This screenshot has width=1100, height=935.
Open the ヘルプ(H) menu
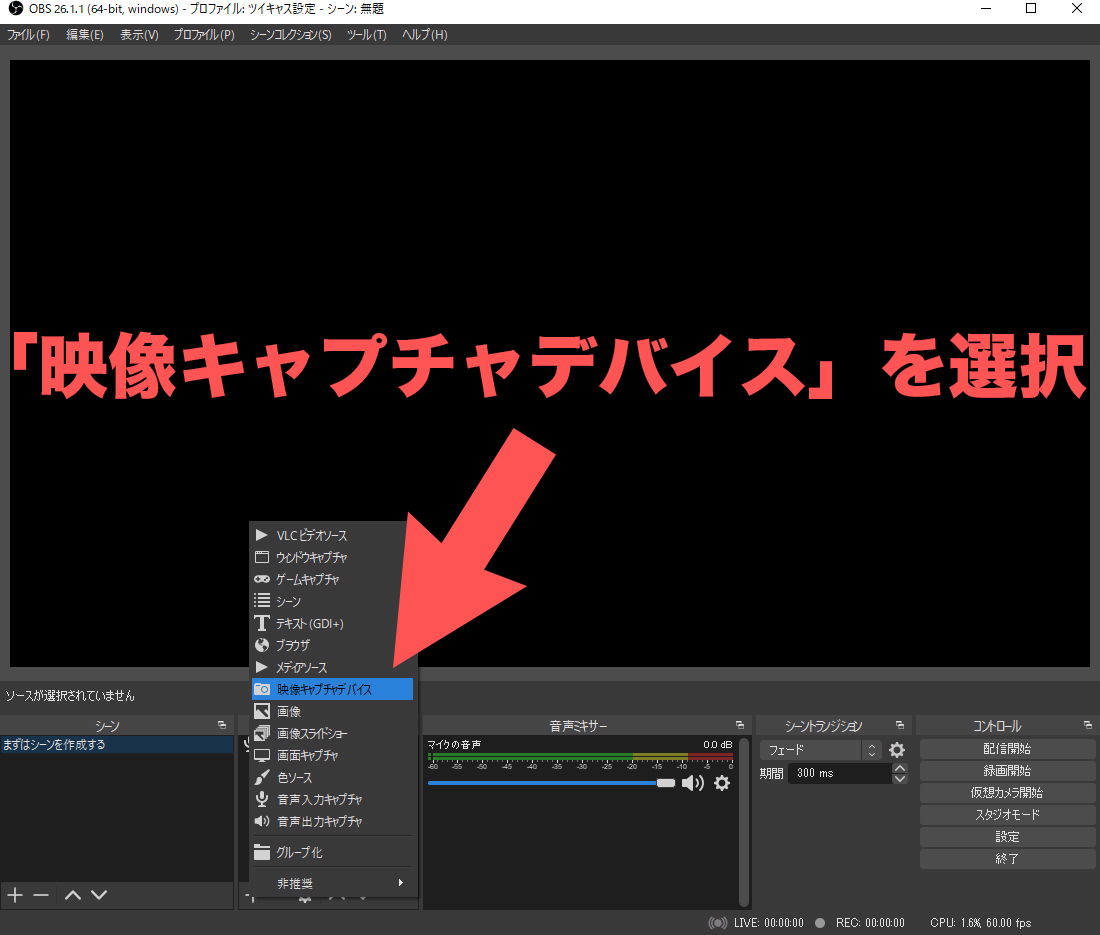click(x=424, y=34)
